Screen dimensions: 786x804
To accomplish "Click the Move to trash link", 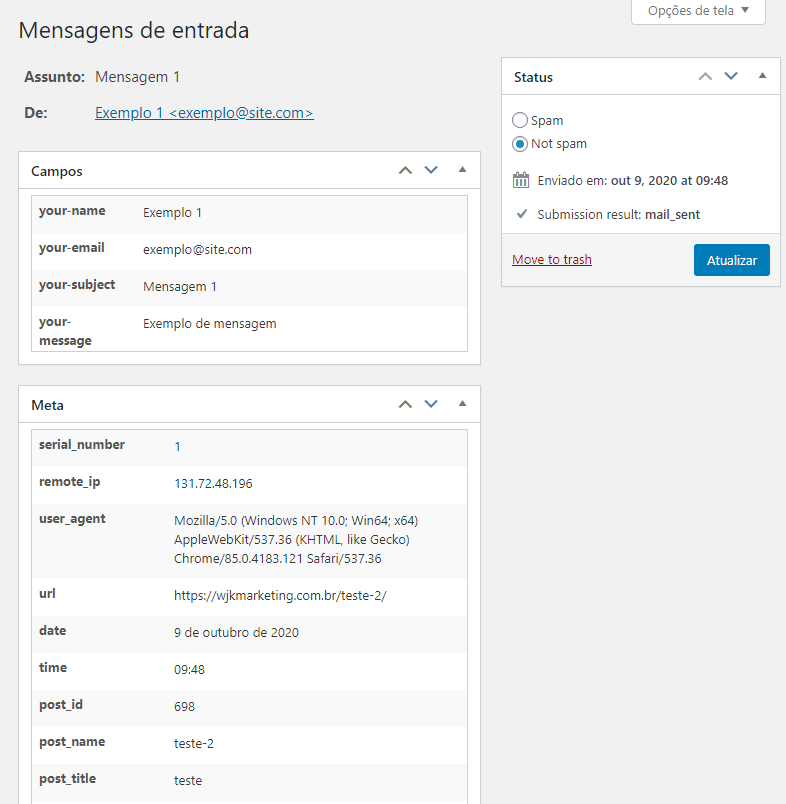I will pyautogui.click(x=552, y=260).
